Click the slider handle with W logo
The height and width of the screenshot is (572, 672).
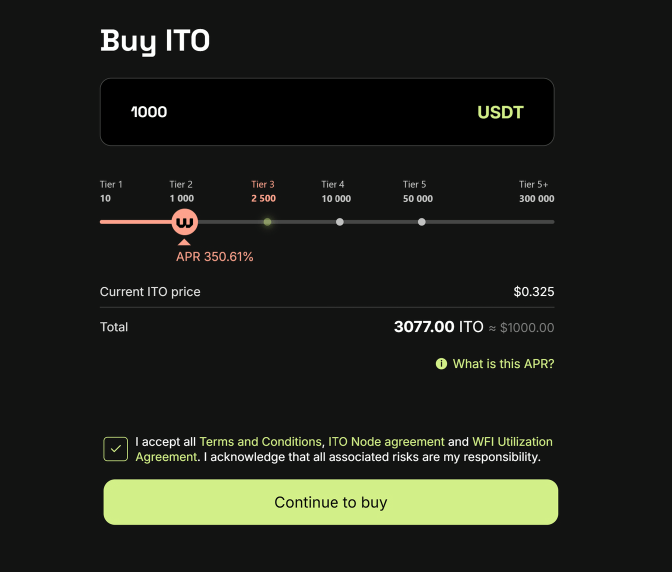point(185,222)
